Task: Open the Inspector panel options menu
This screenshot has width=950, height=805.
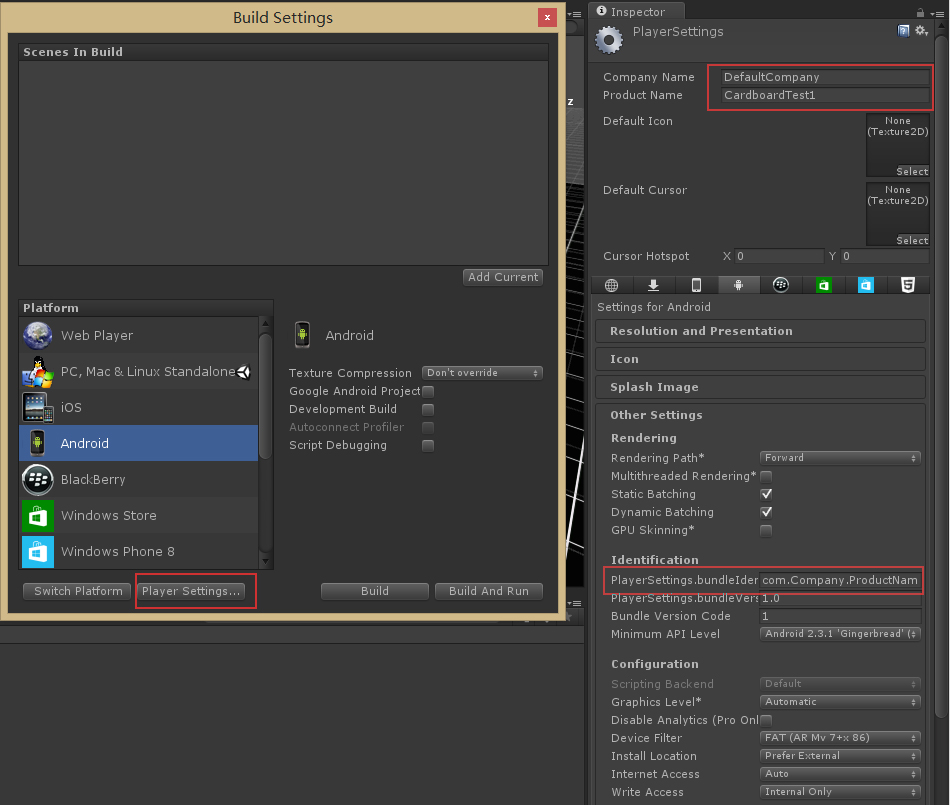Action: click(x=937, y=13)
